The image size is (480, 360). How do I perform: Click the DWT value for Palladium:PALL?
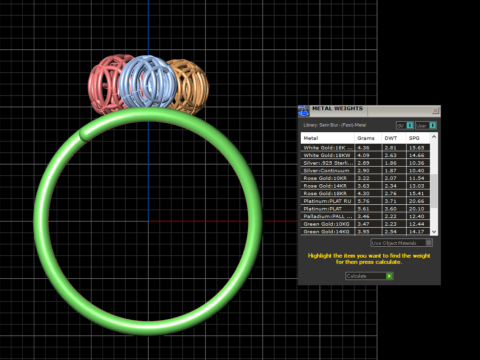390,216
